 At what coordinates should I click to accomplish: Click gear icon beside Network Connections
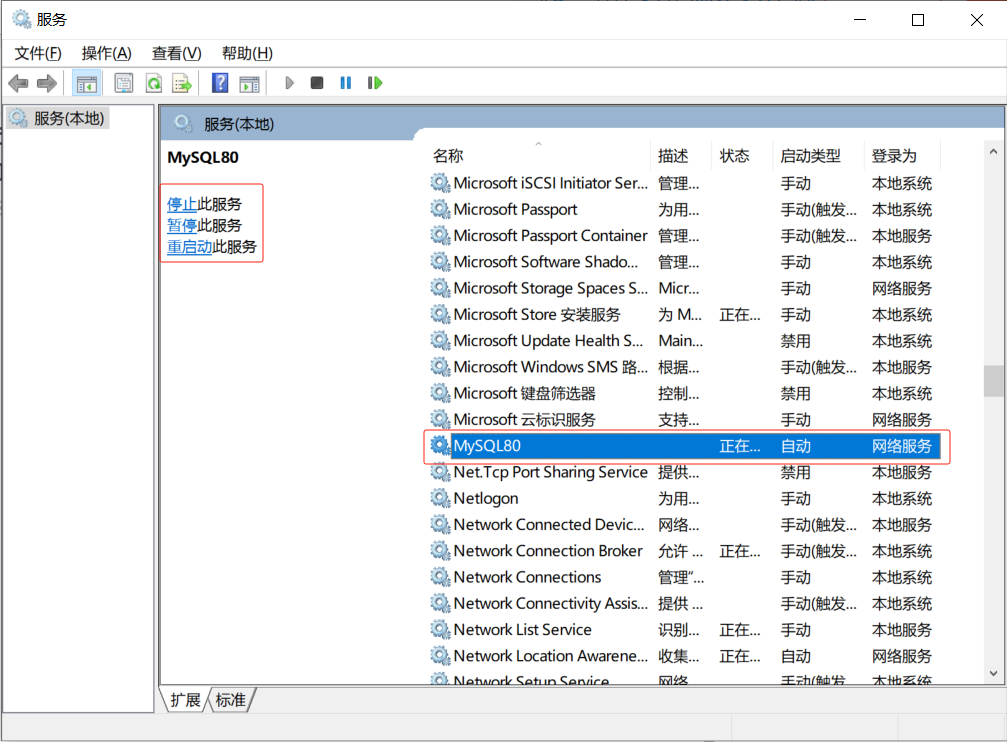[440, 577]
